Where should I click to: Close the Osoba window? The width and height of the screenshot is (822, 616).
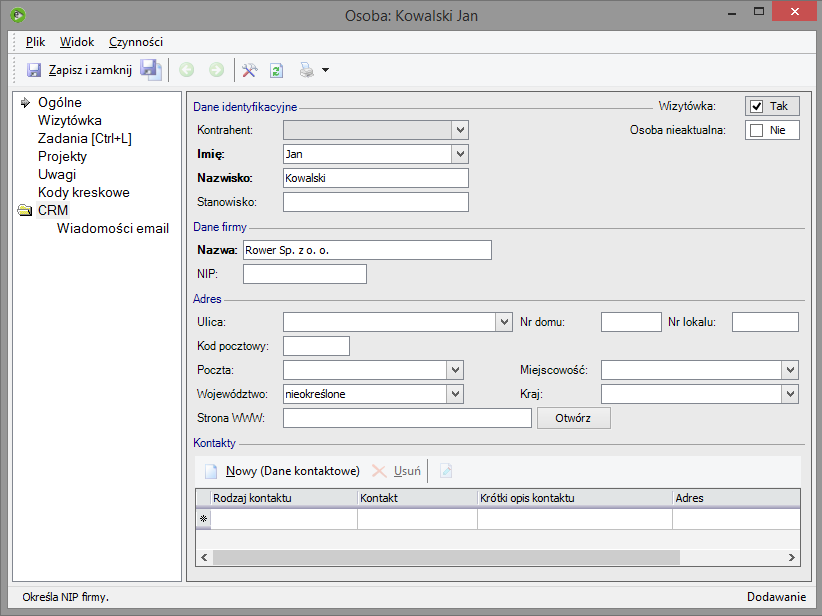click(795, 12)
